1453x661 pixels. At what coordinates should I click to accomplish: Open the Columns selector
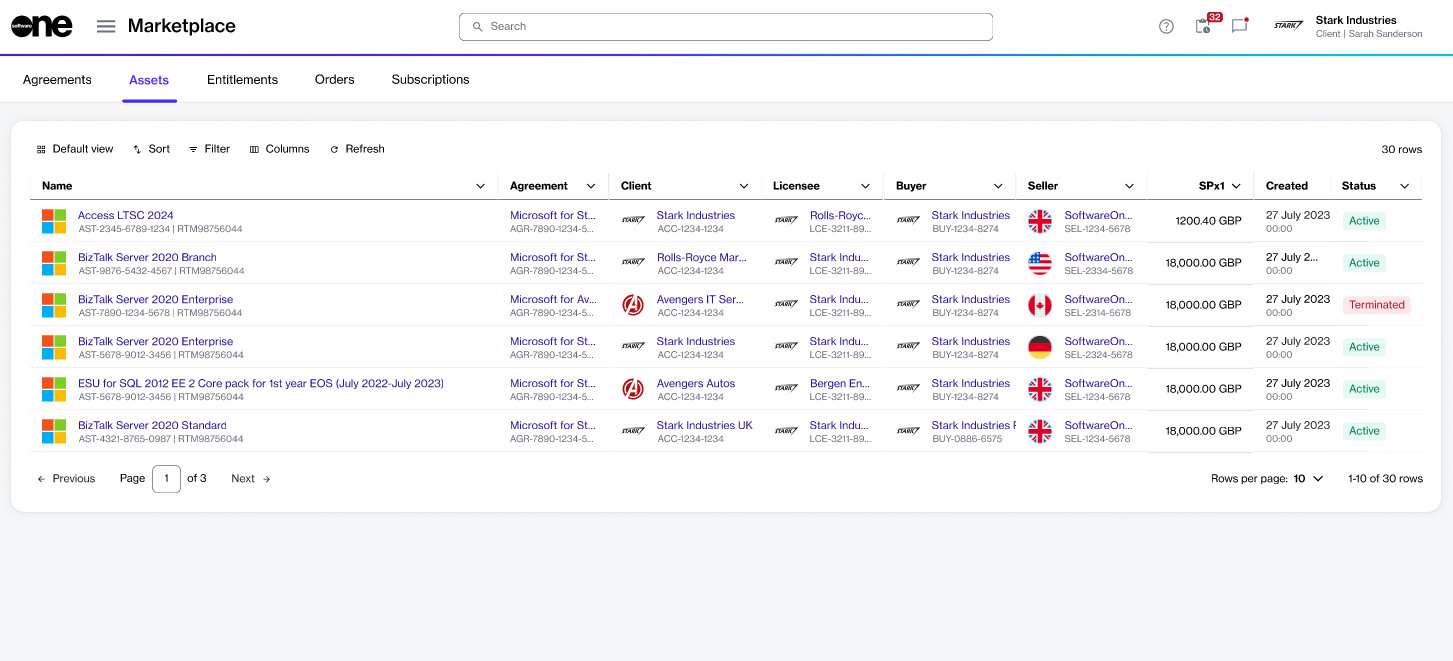[x=279, y=149]
